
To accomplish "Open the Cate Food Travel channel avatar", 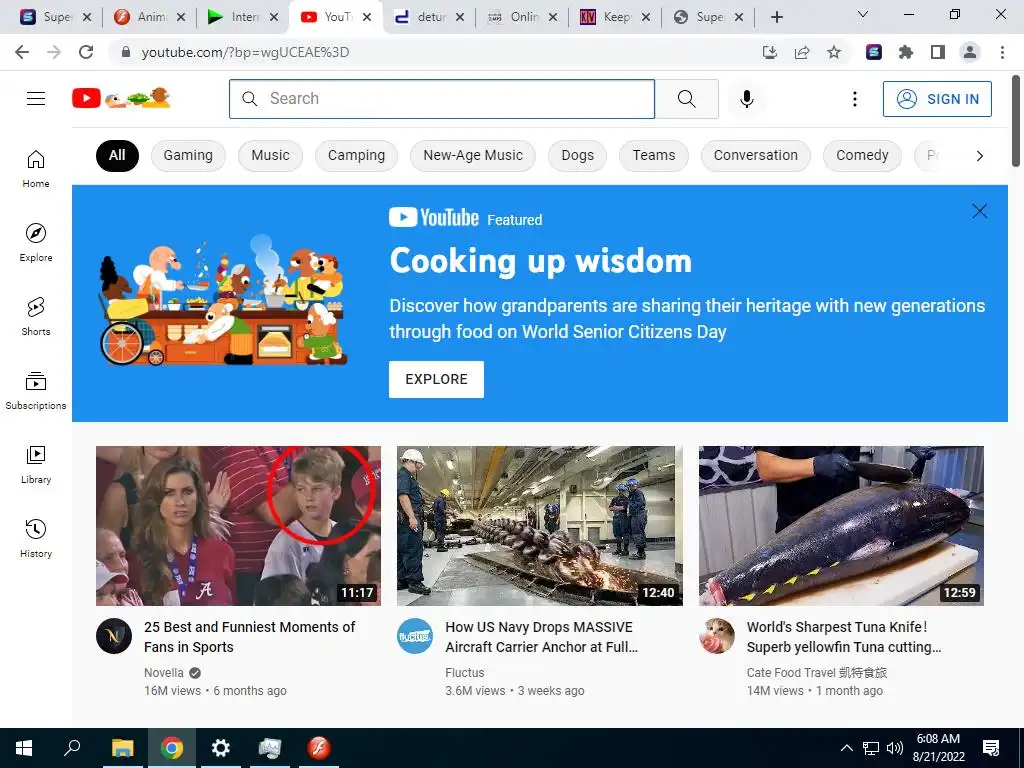I will point(716,636).
